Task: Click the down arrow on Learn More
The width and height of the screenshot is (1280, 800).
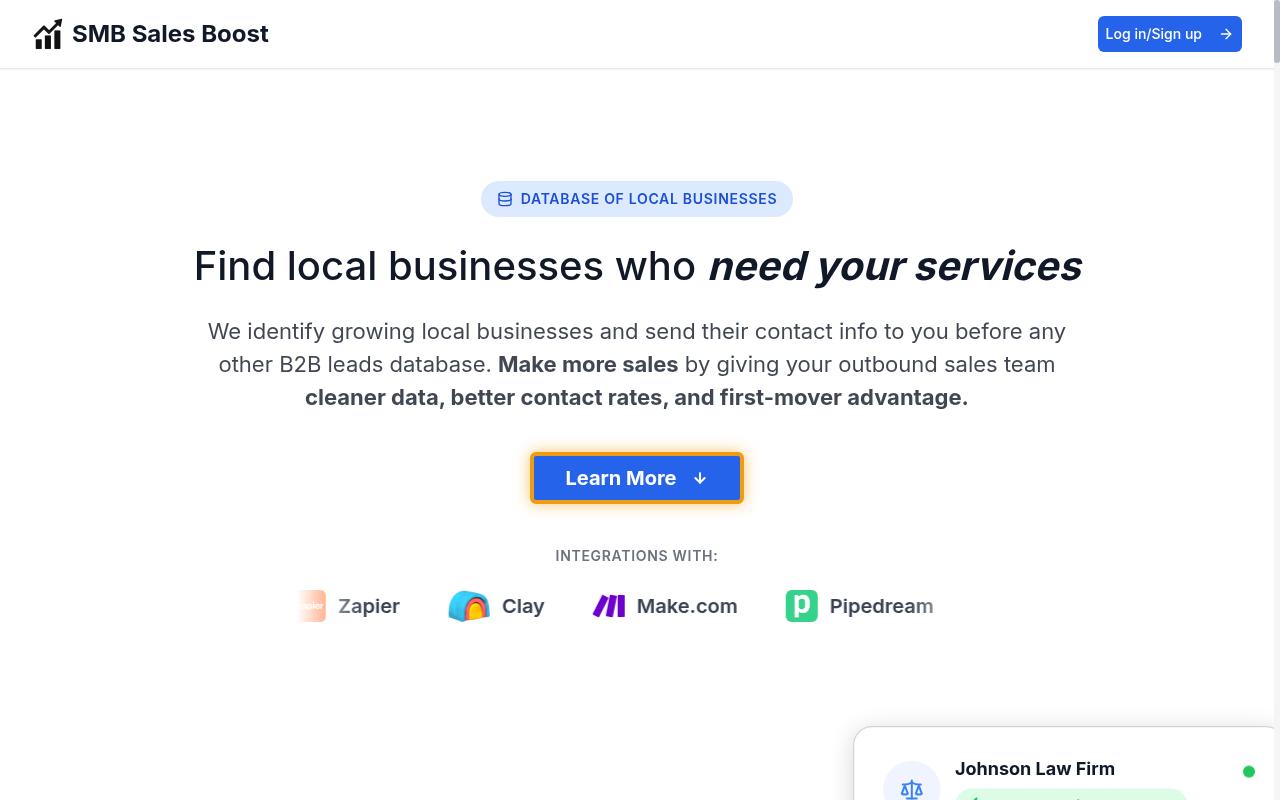Action: pyautogui.click(x=700, y=478)
